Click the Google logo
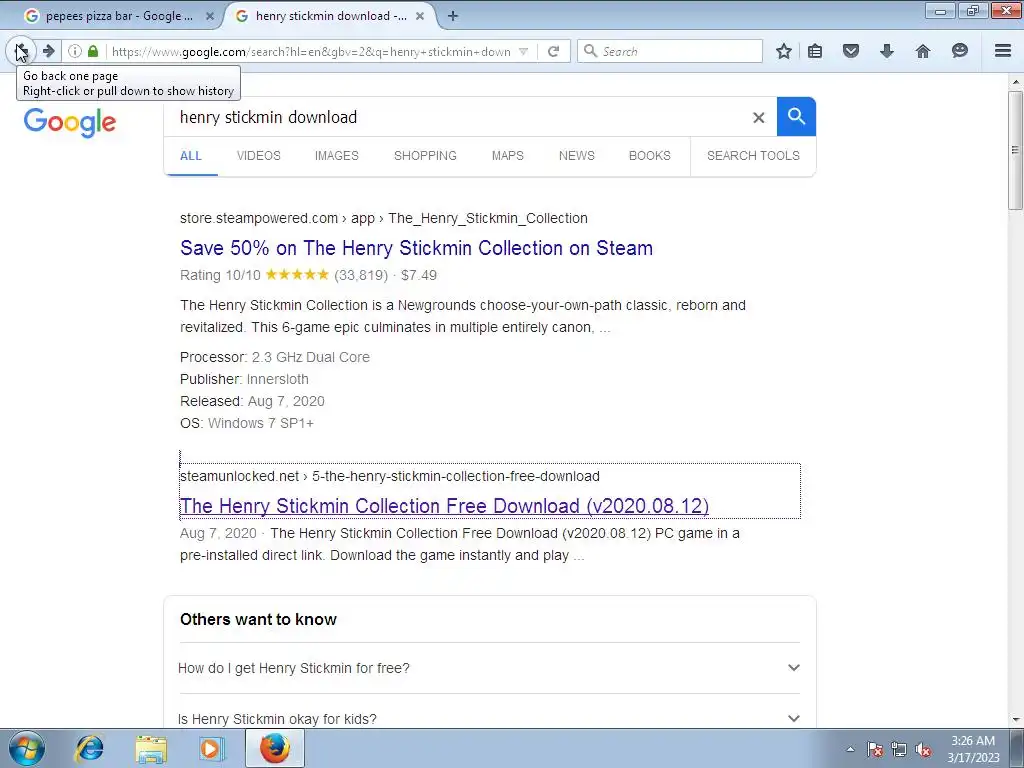The width and height of the screenshot is (1024, 768). click(x=70, y=122)
